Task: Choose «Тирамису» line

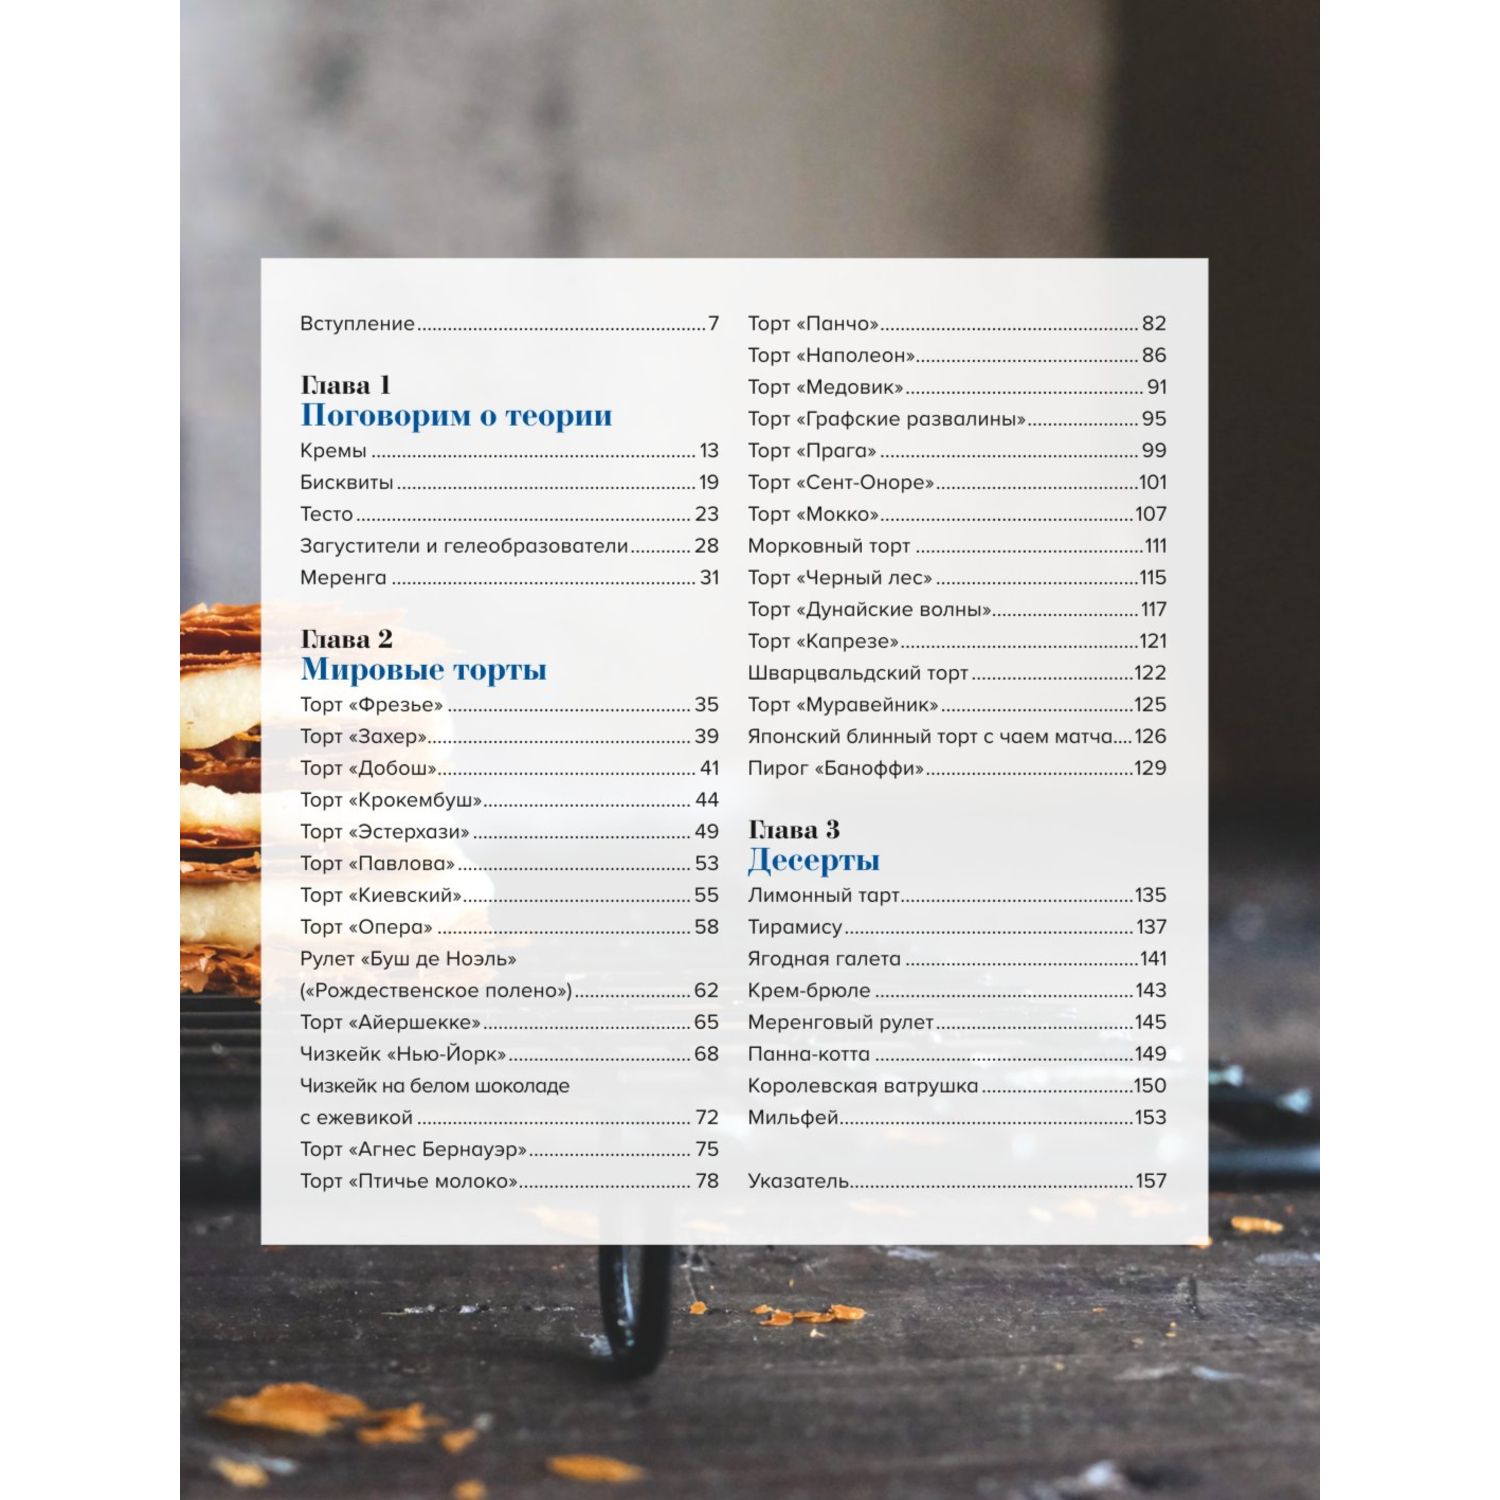Action: point(957,927)
